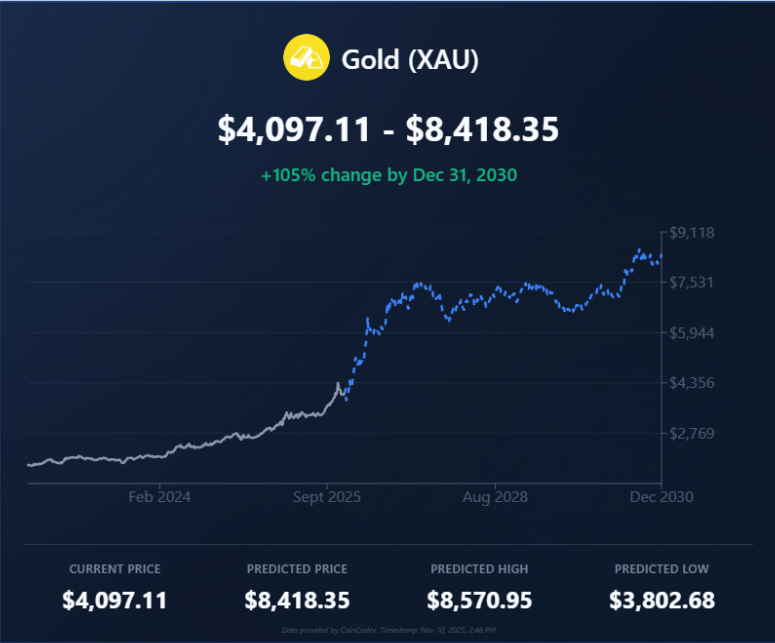Click the Predicted High value $8,570.95

point(479,601)
